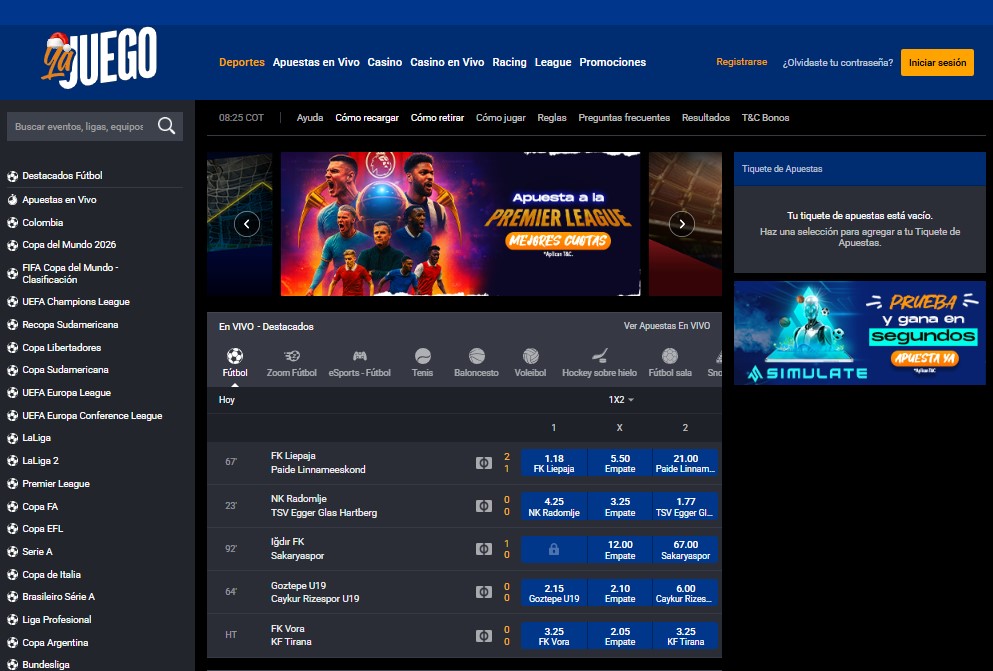Bet on Sakaryaspor at 67.00
This screenshot has width=993, height=671.
[x=685, y=549]
